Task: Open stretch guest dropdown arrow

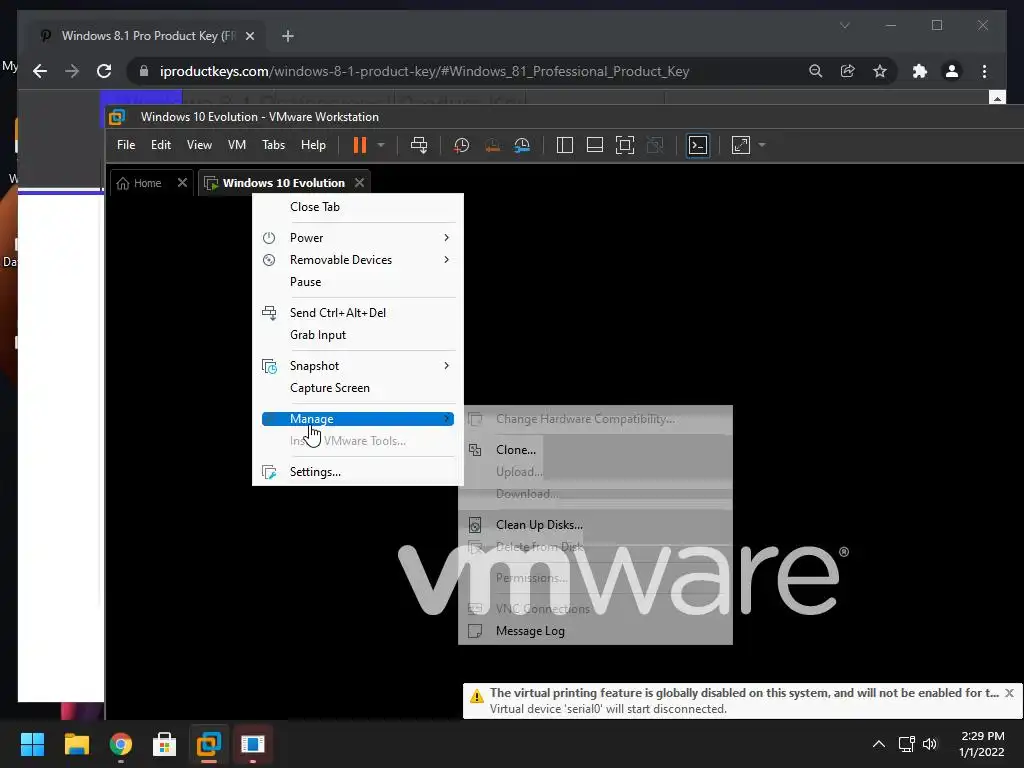Action: tap(761, 145)
